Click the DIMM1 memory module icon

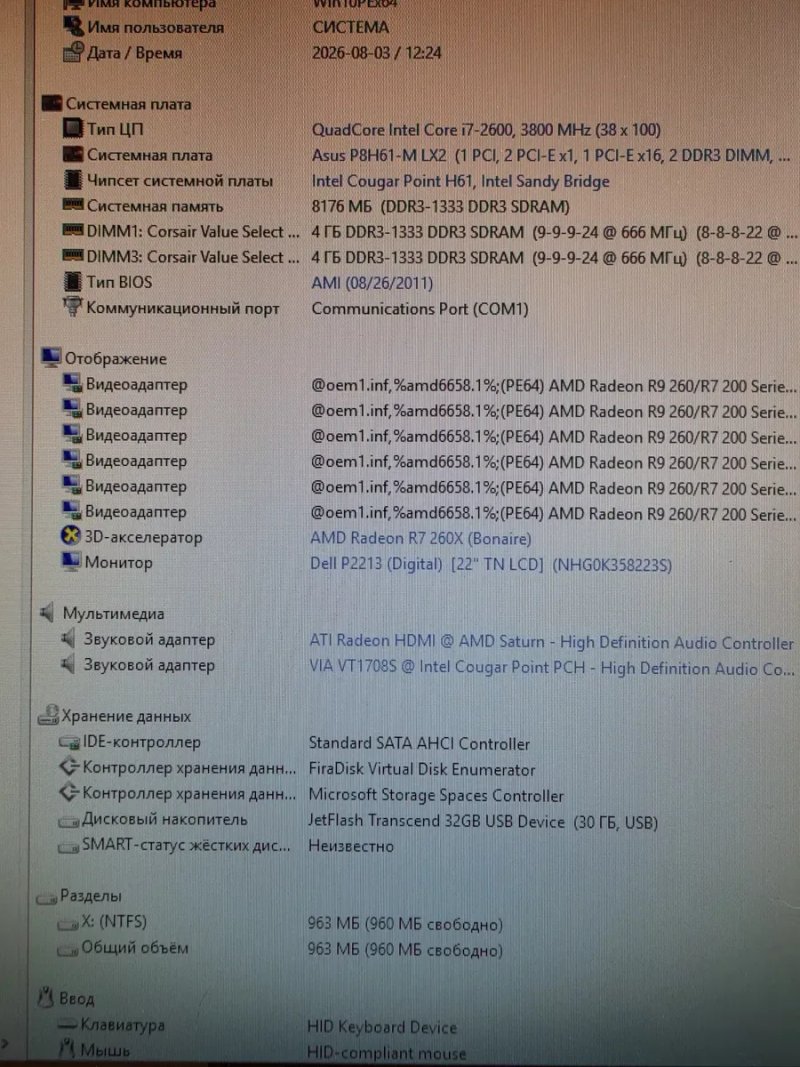click(73, 231)
